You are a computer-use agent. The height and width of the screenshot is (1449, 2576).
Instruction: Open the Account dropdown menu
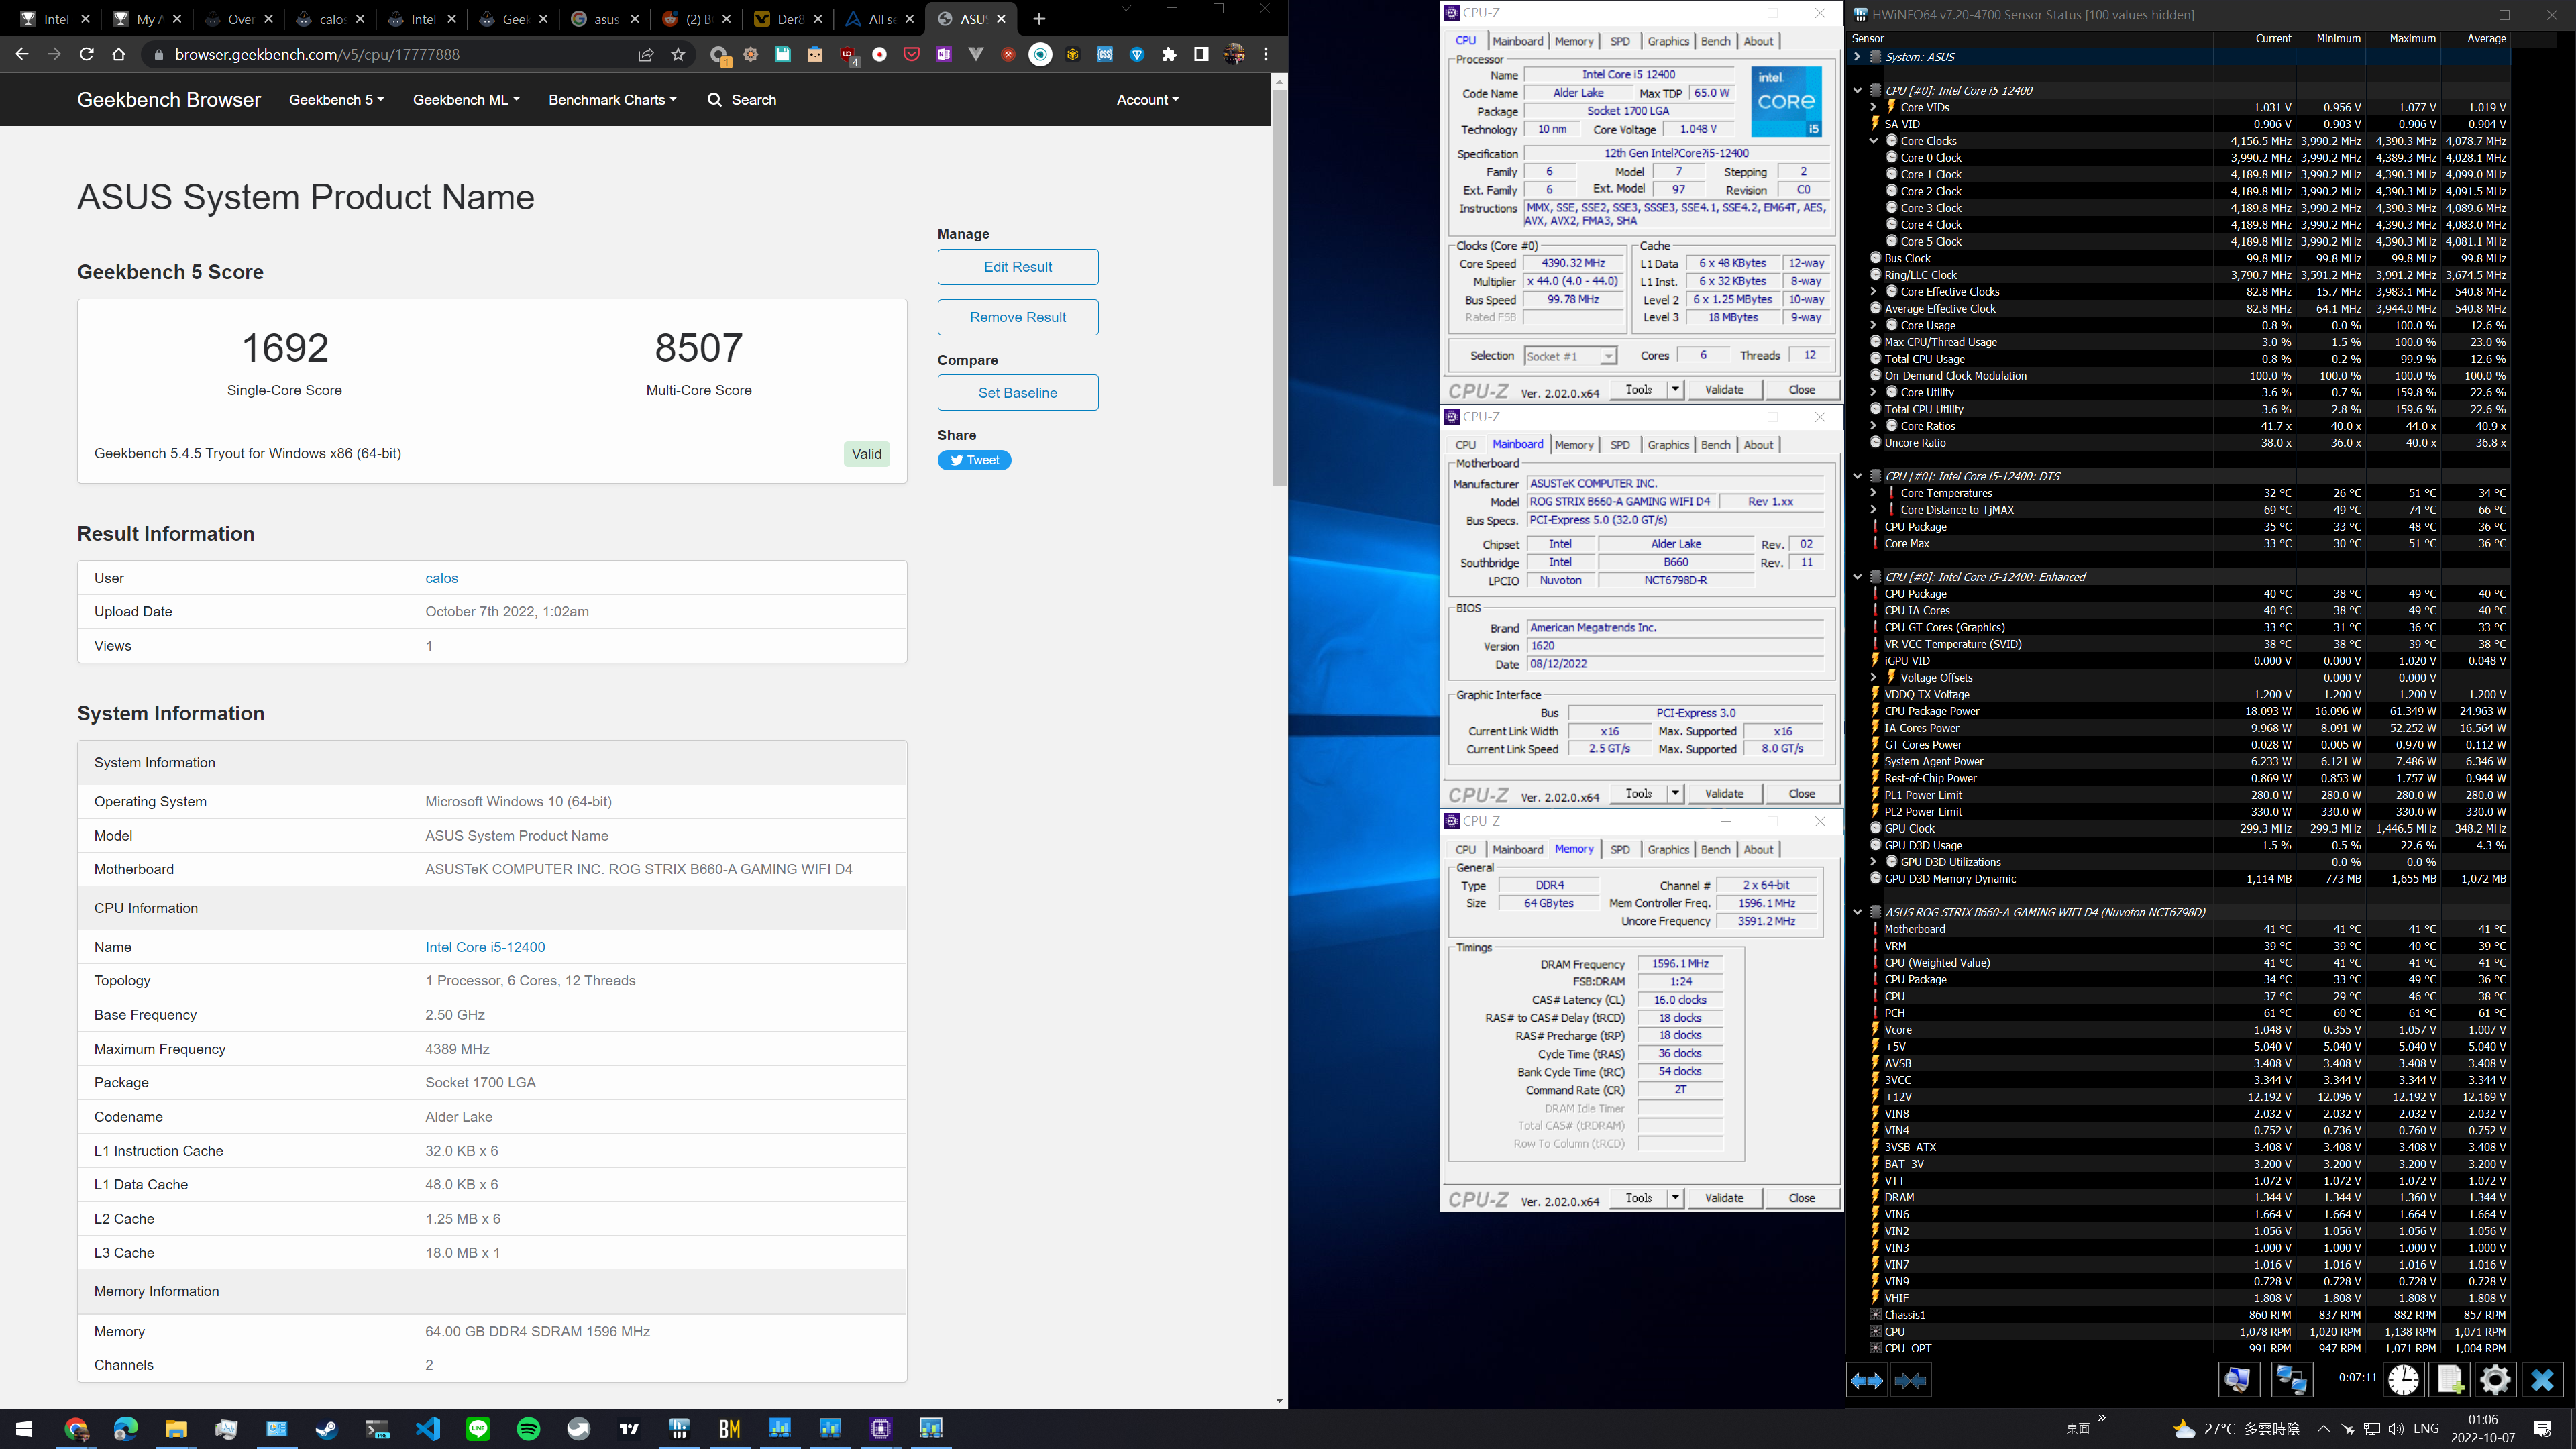[x=1147, y=100]
